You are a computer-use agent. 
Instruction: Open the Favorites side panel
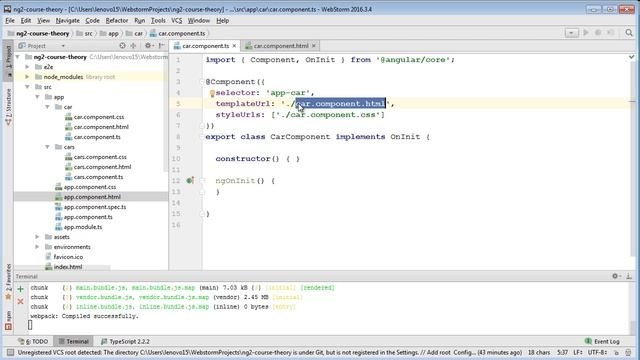pyautogui.click(x=8, y=282)
